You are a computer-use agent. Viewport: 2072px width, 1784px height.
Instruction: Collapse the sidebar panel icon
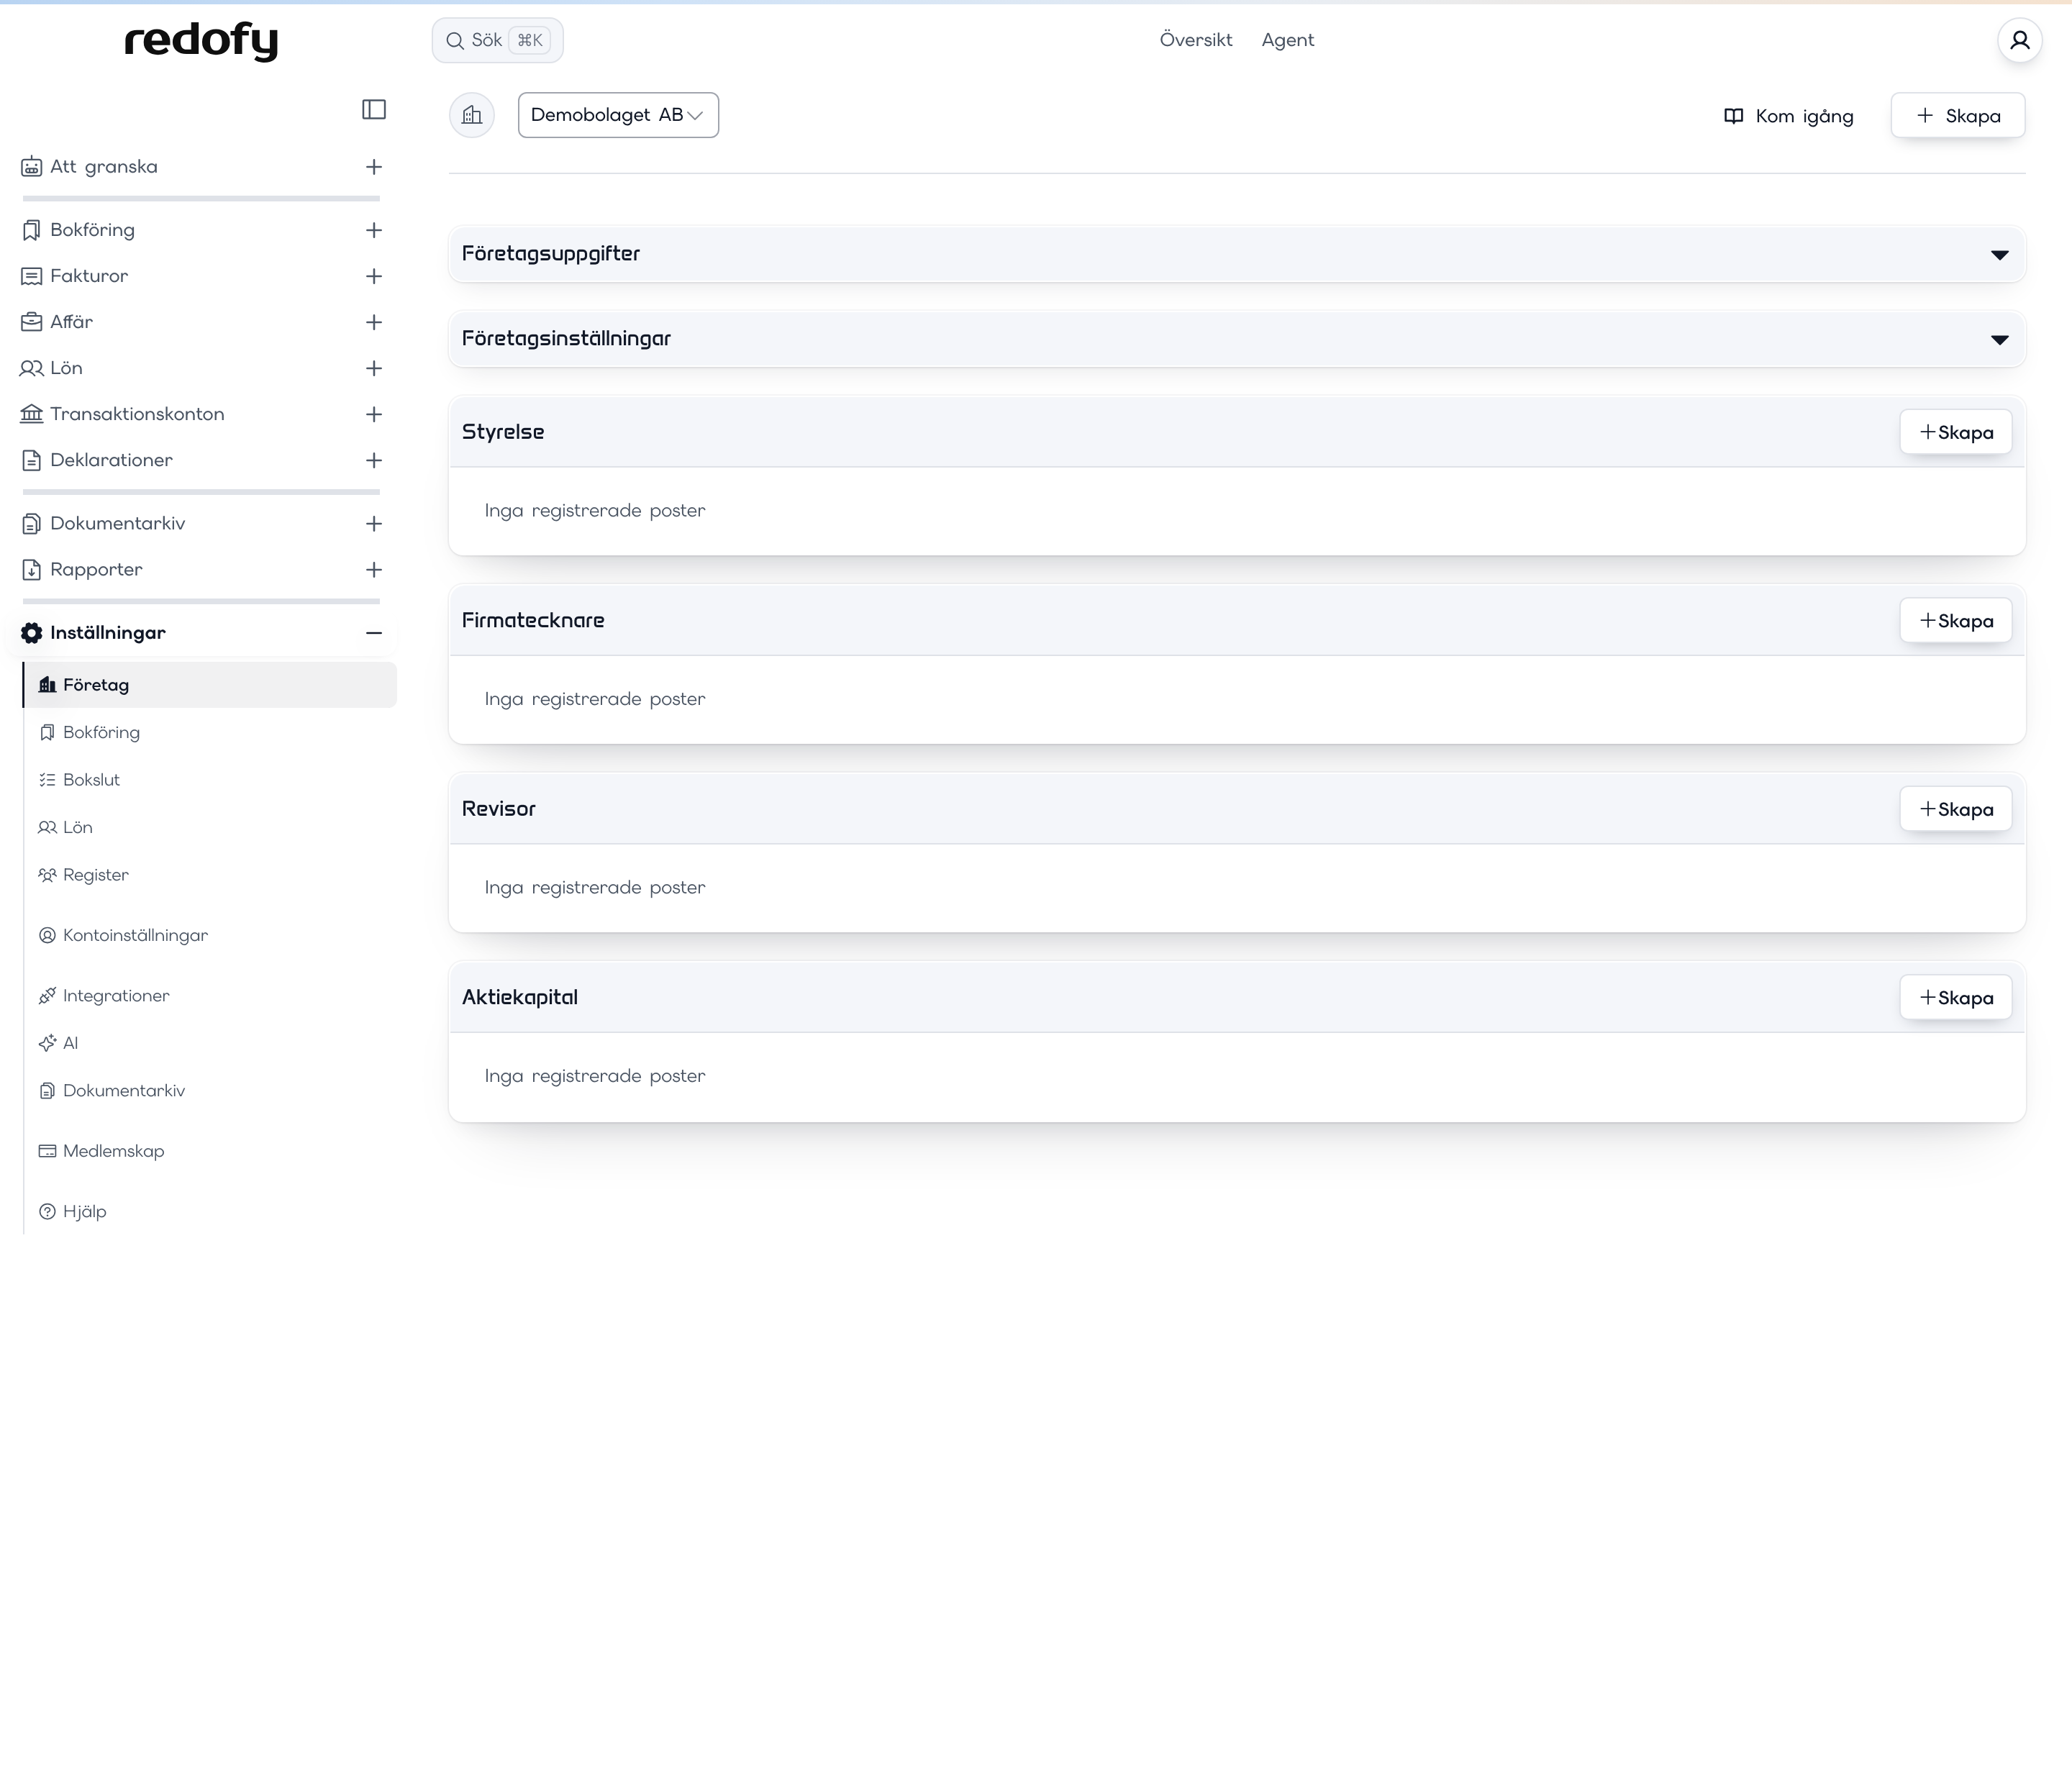tap(374, 109)
